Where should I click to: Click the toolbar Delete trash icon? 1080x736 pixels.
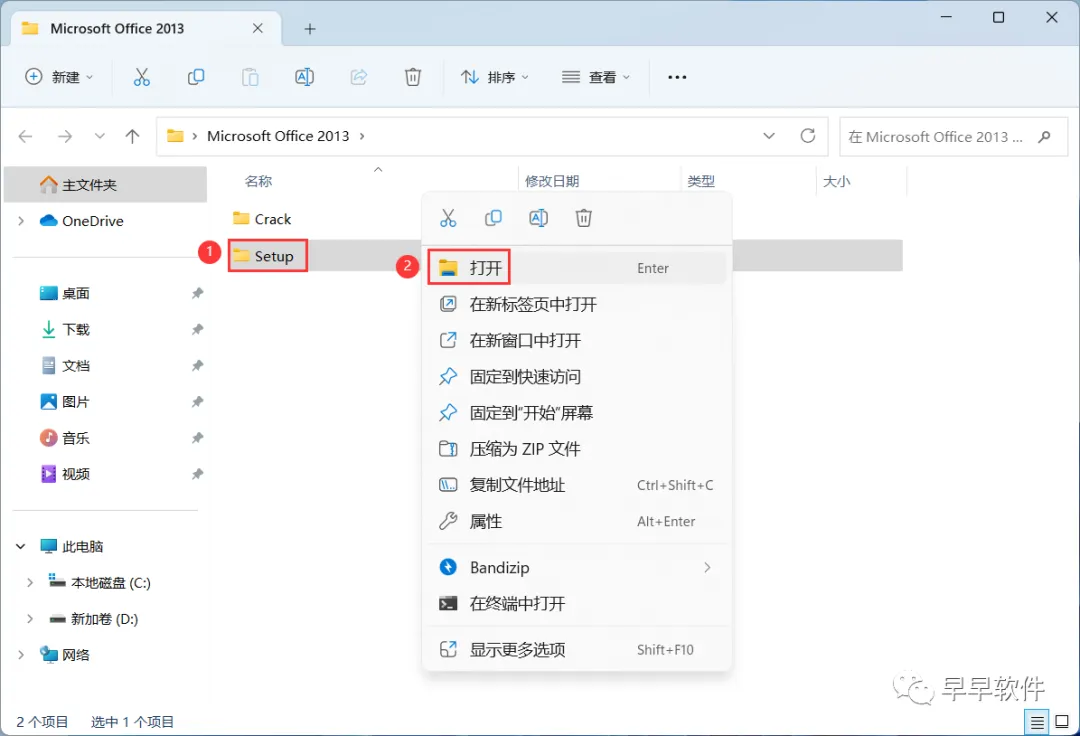(x=413, y=77)
